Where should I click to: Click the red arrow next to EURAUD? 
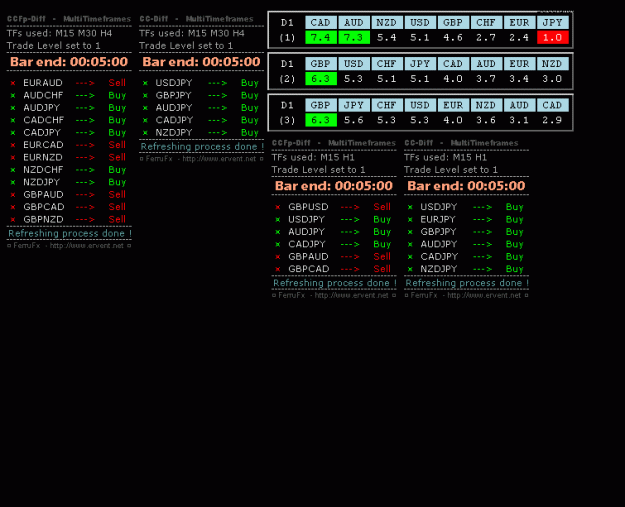click(85, 83)
